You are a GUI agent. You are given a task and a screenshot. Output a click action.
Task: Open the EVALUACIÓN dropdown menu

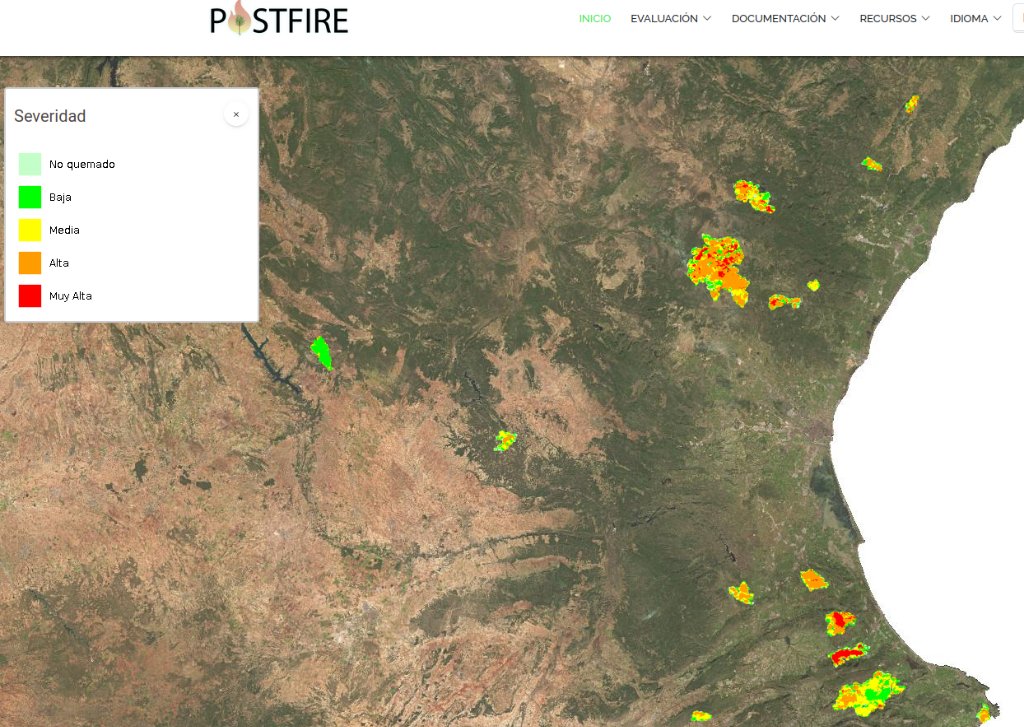[670, 19]
